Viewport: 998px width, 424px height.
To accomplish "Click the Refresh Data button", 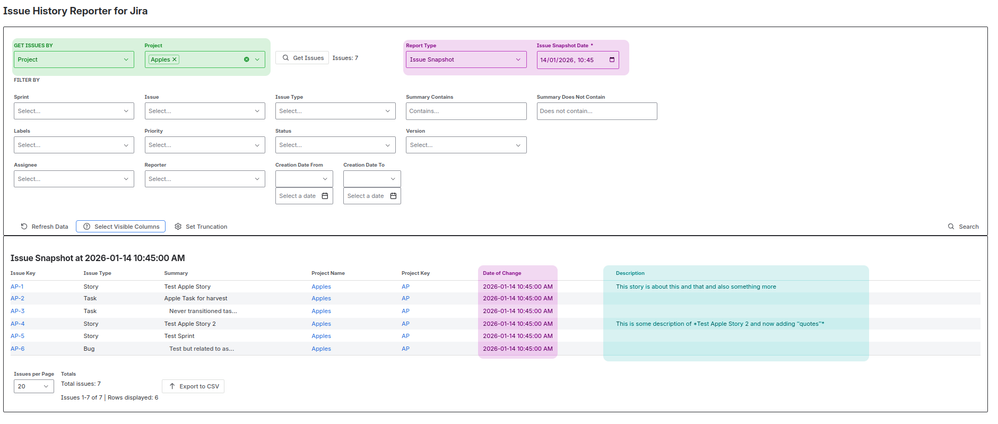I will point(44,227).
